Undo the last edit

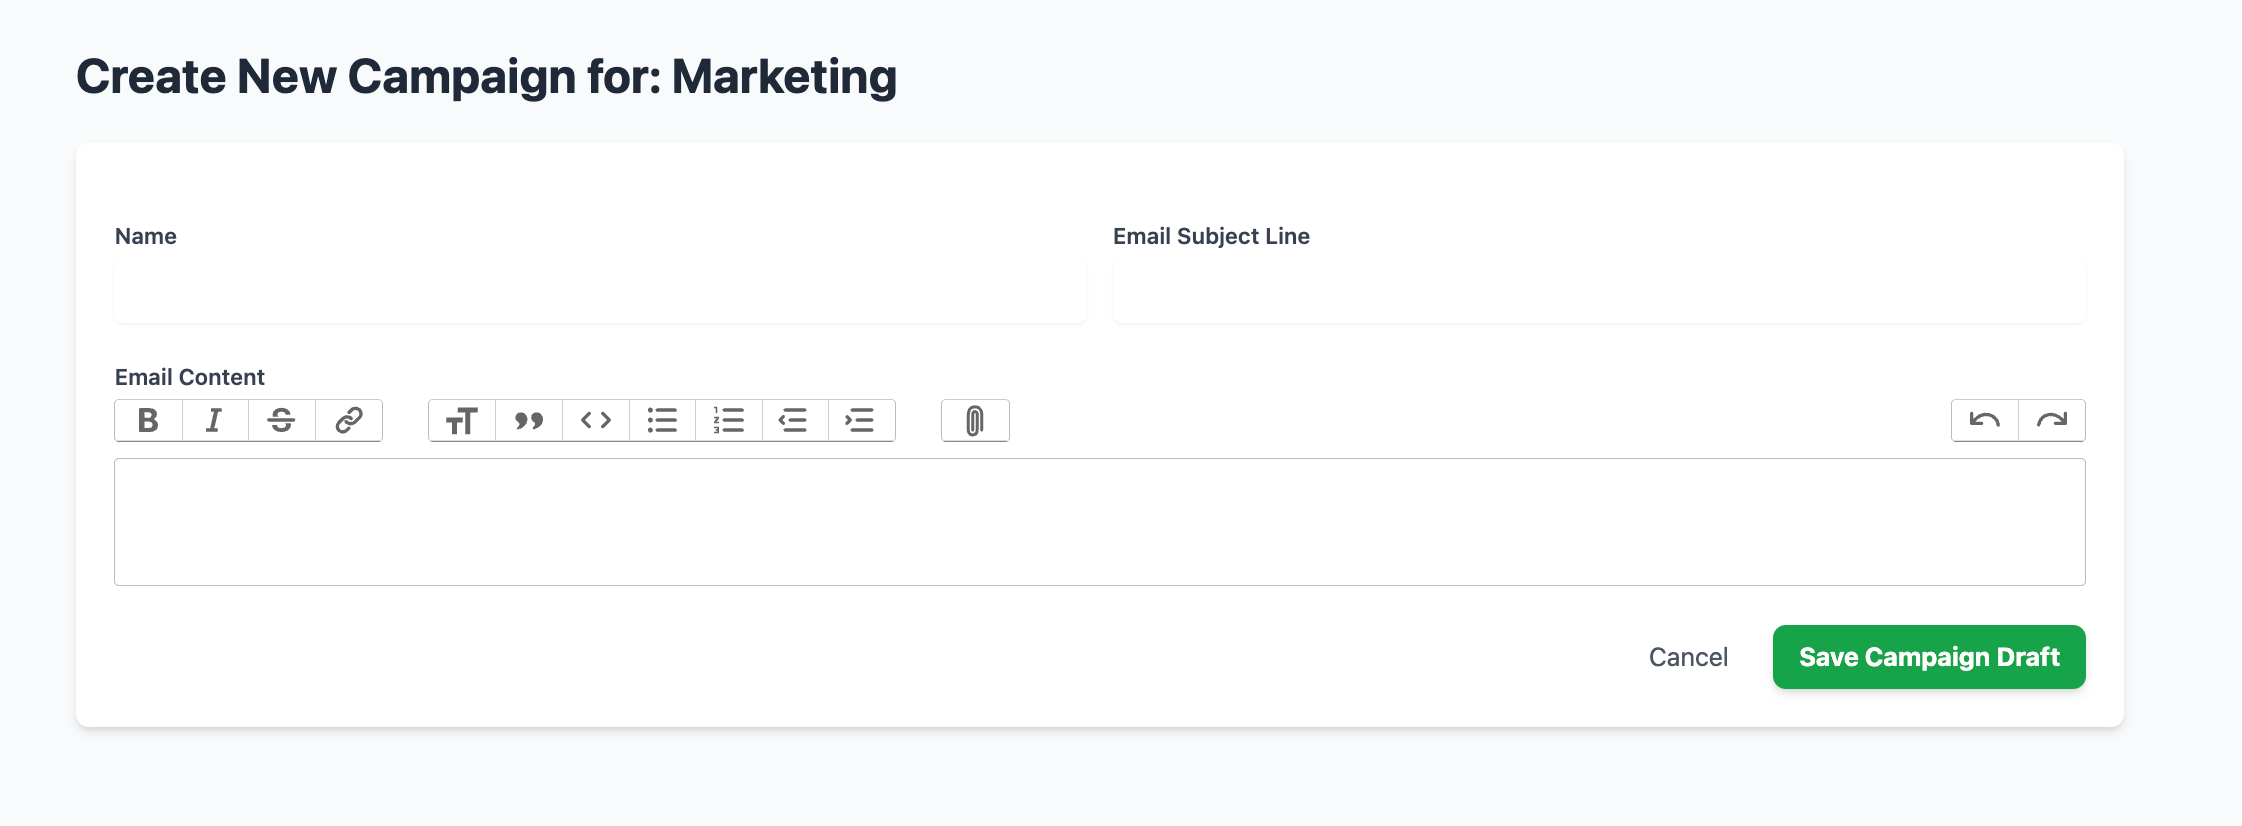coord(1984,421)
